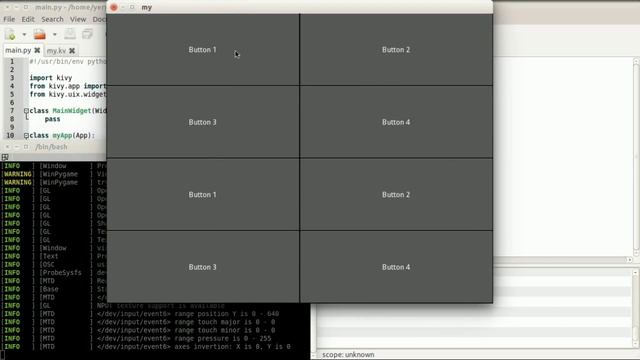Click the ProbeSysfs log entry in terminal

[x=53, y=273]
